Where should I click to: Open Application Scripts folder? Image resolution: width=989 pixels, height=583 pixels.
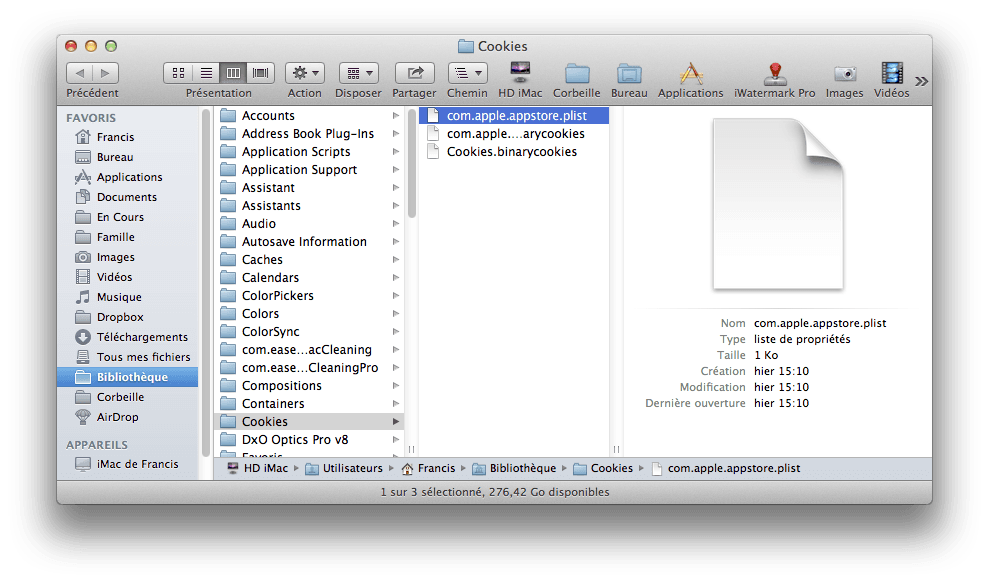(310, 151)
